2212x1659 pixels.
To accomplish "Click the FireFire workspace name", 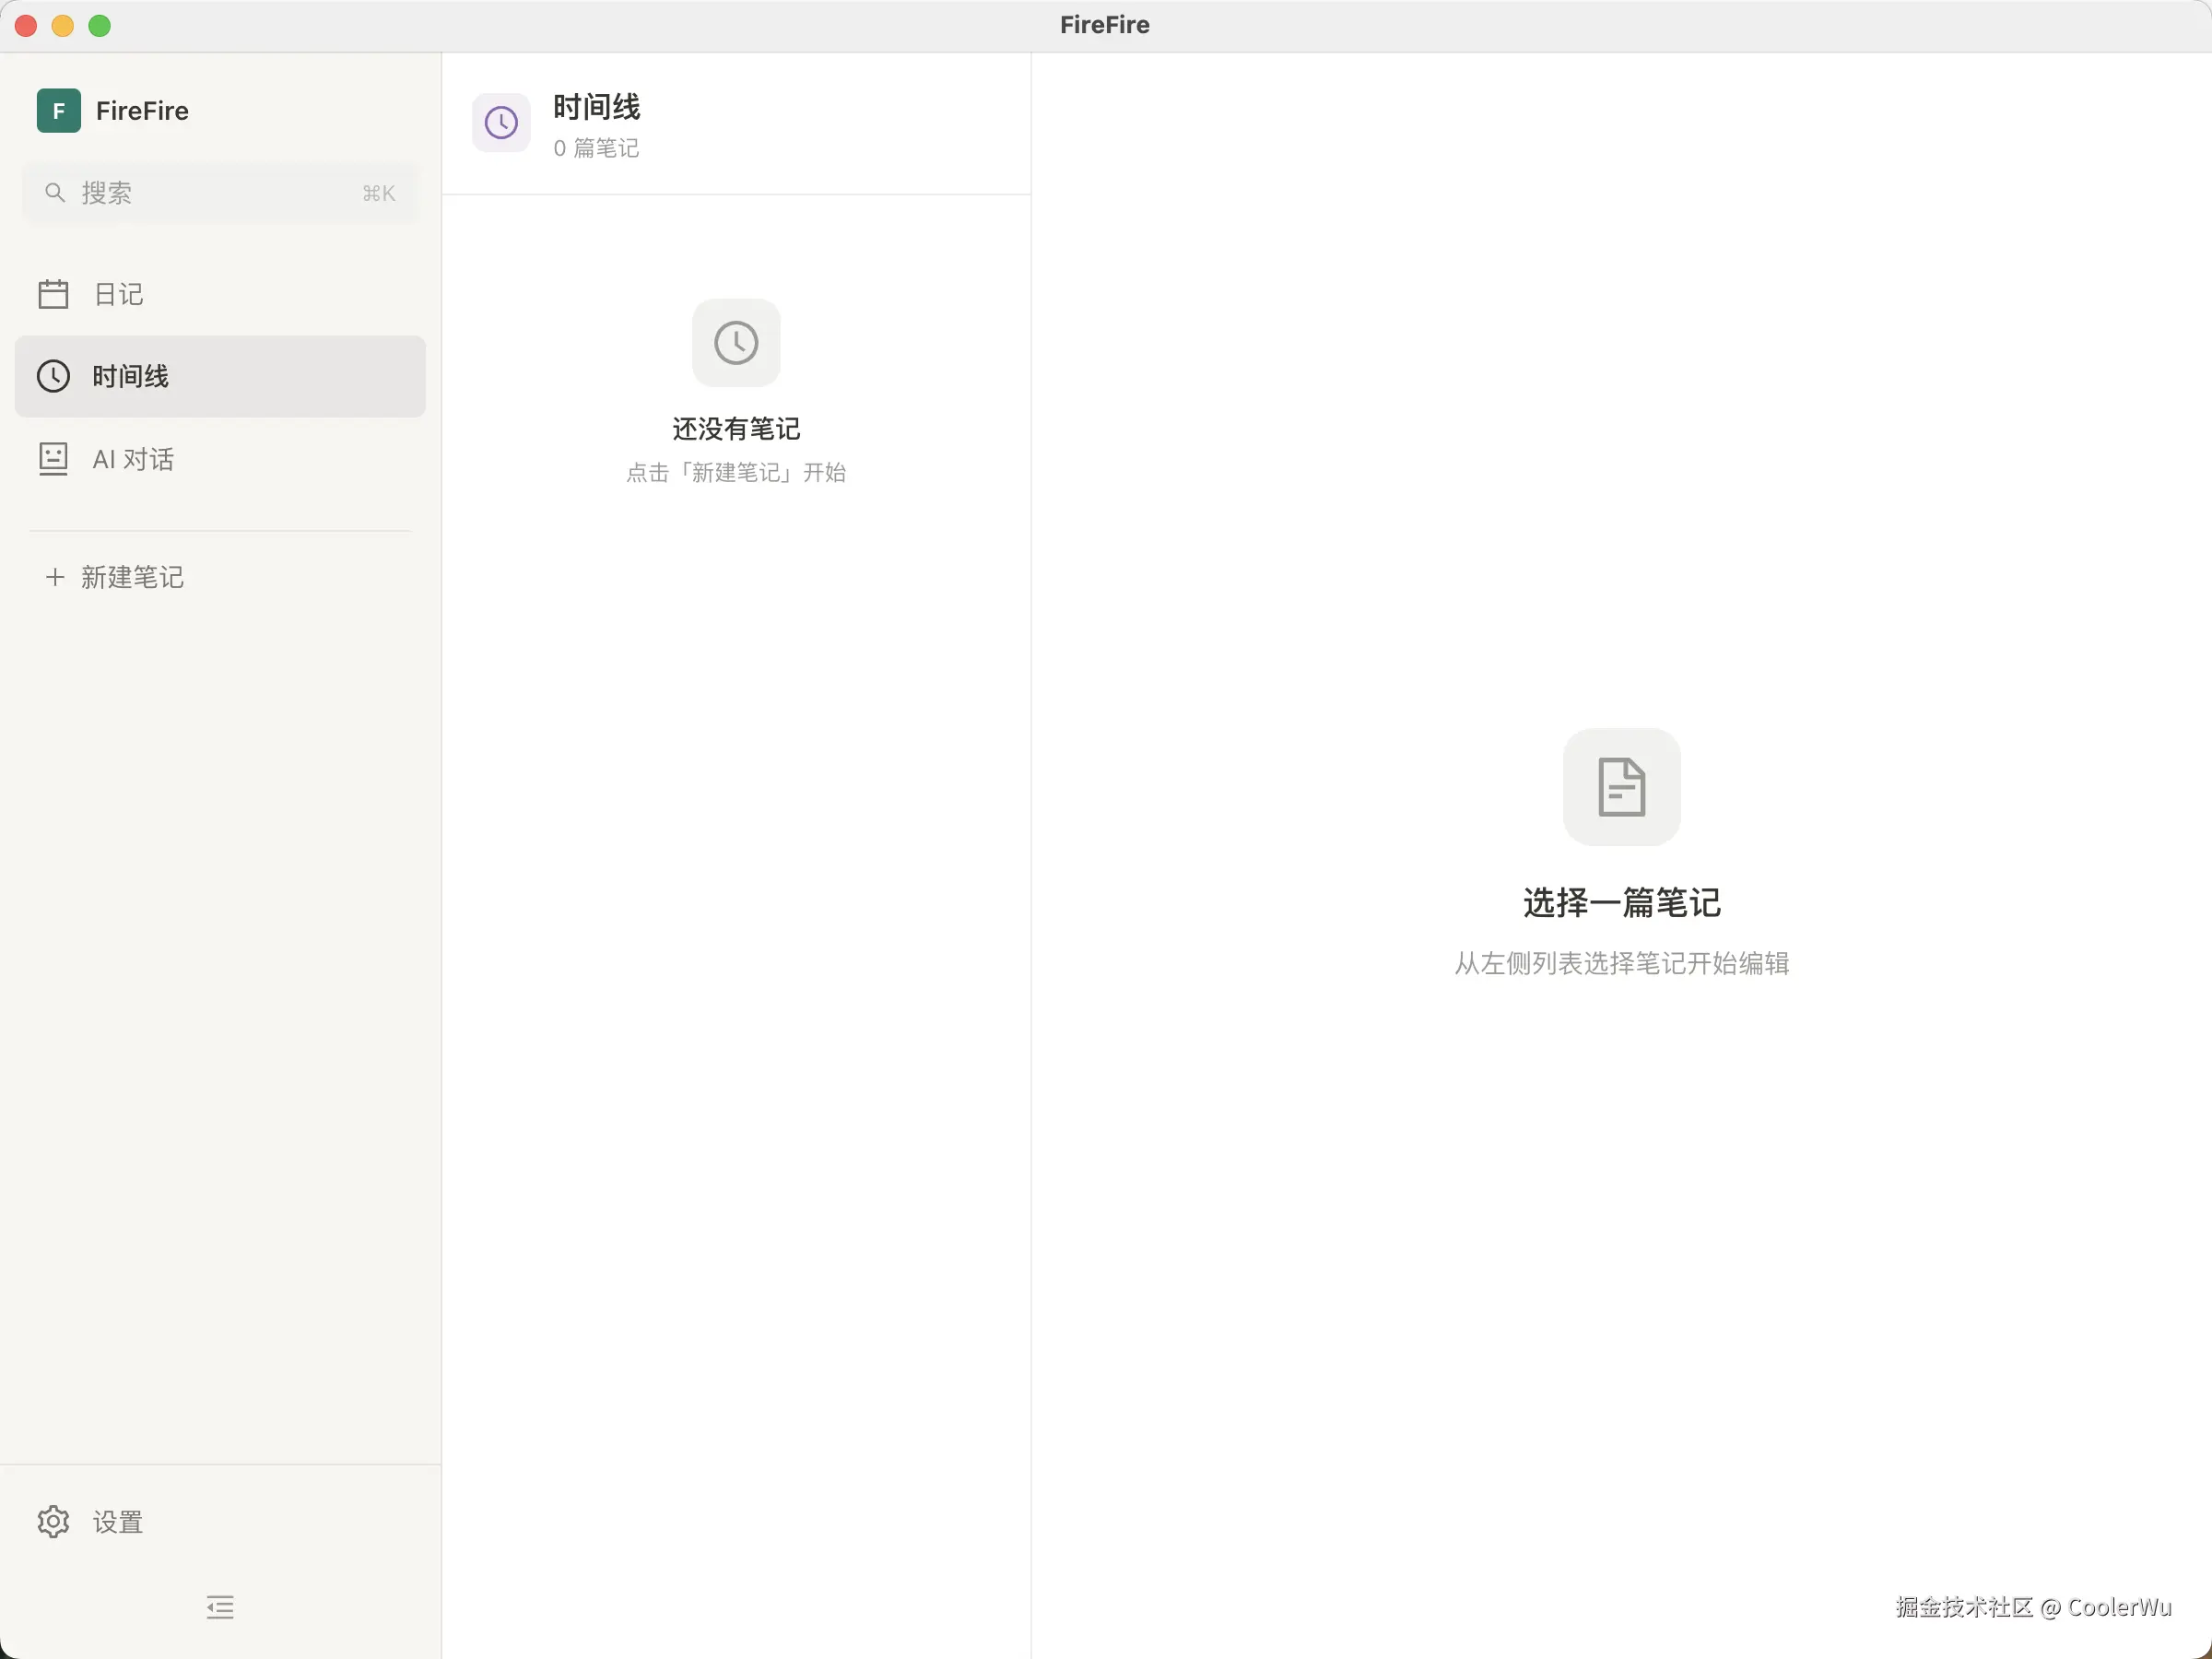I will (142, 110).
